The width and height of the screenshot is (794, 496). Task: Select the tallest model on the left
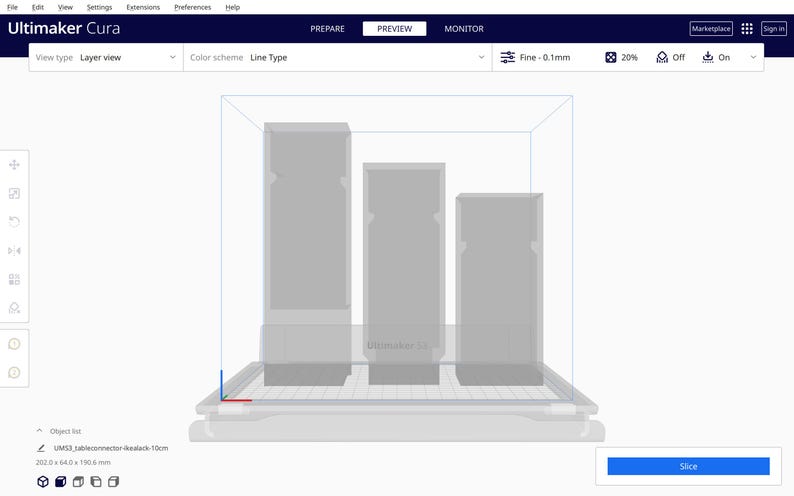pos(307,253)
